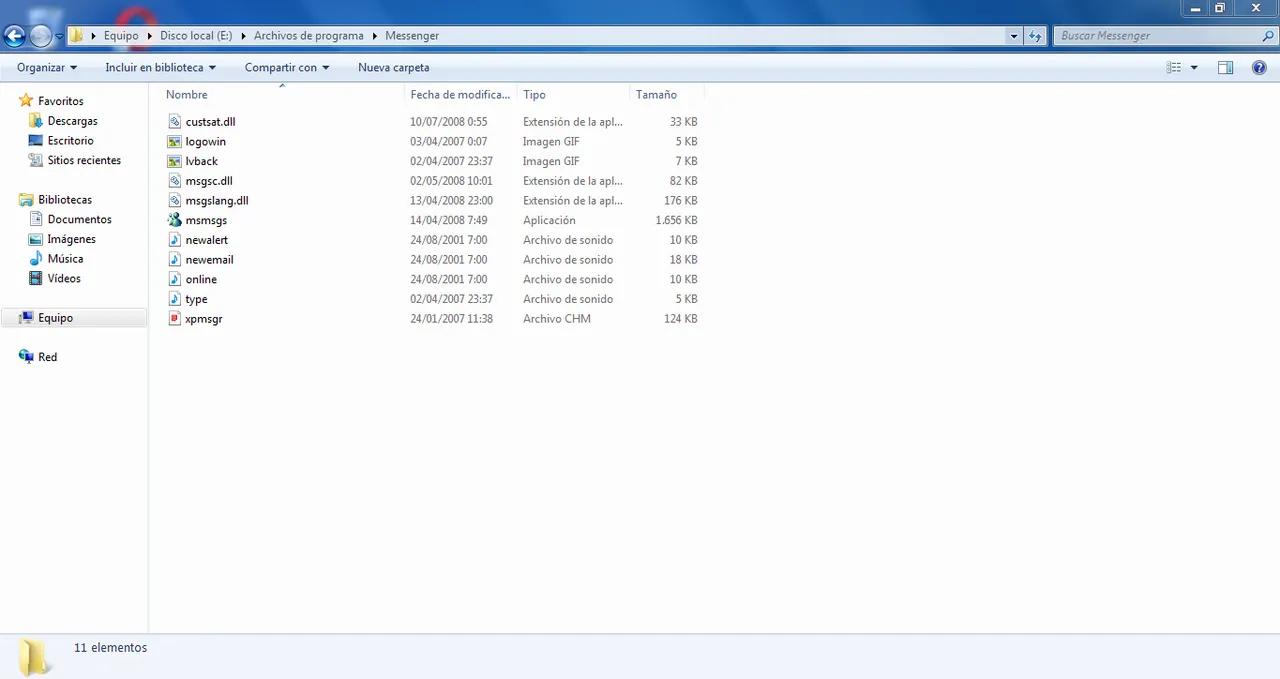
Task: Open Red in the navigation pane
Action: 47,357
